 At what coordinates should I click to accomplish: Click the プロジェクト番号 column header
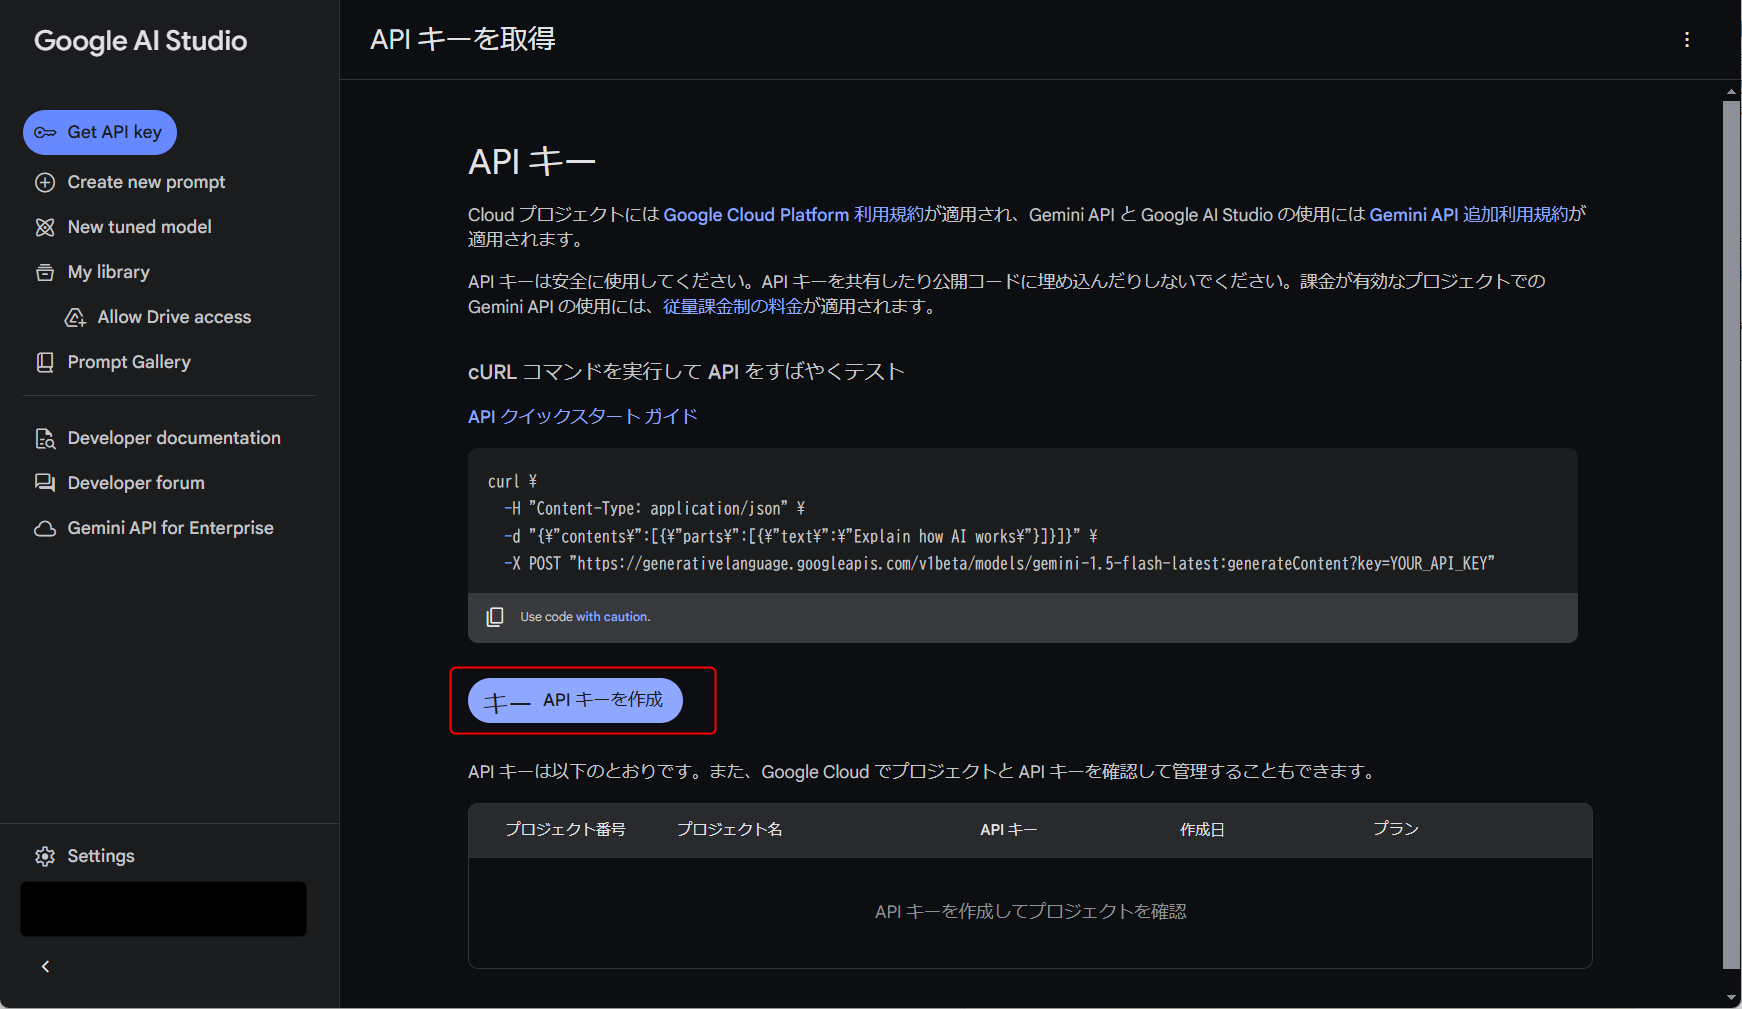565,830
